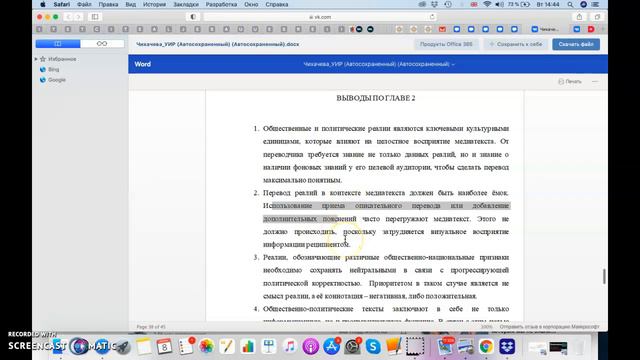This screenshot has height=360, width=640.
Task: Open Dropbox app in the Dock
Action: coord(507,347)
